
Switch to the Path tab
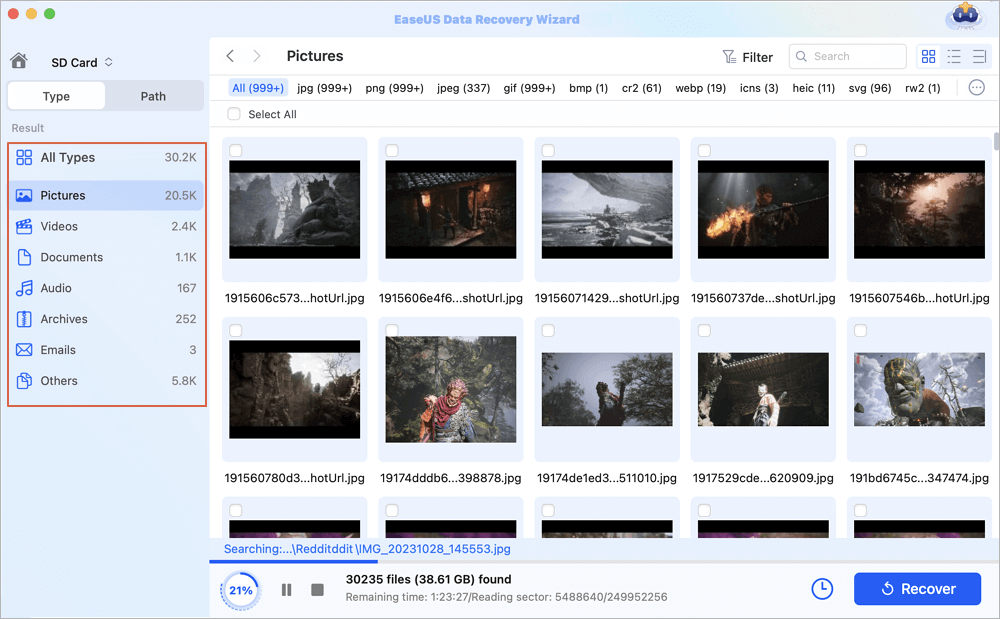point(153,96)
